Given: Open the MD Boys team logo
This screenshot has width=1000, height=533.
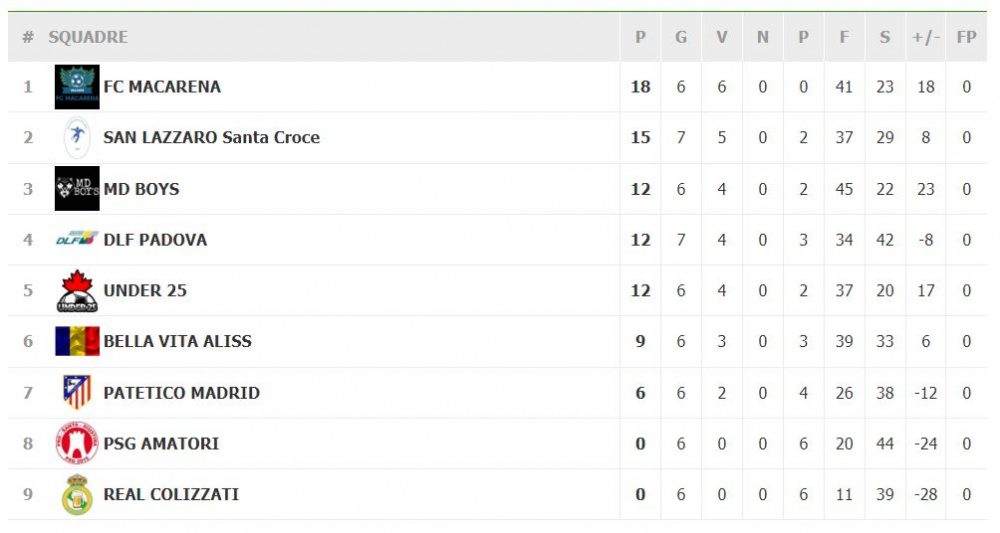Looking at the screenshot, I should (77, 189).
